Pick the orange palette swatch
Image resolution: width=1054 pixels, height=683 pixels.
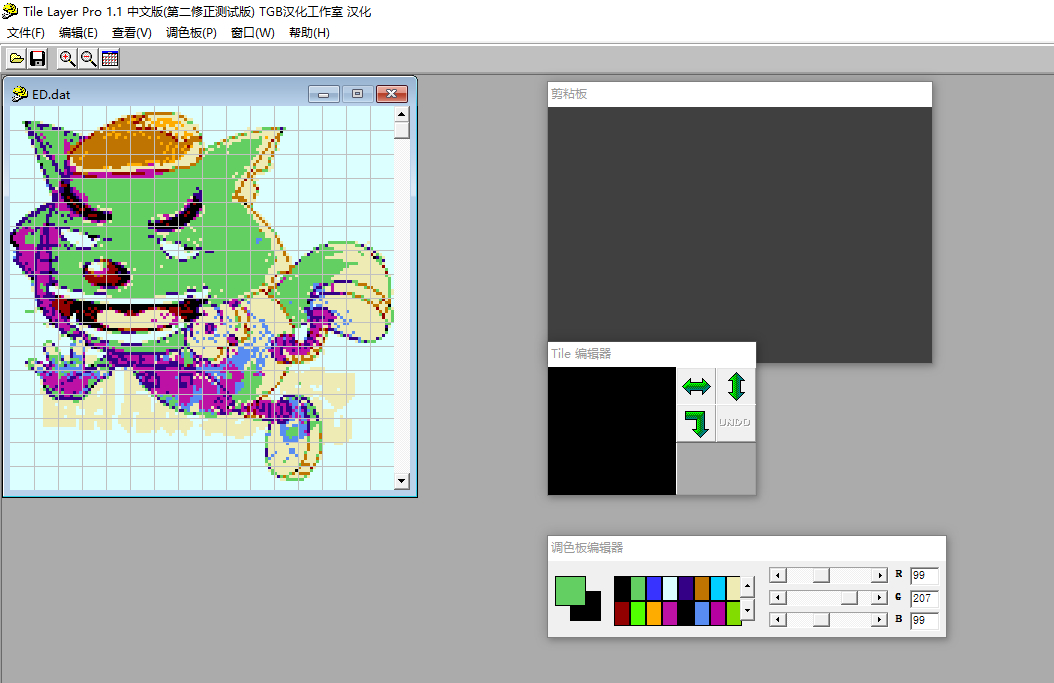coord(654,613)
